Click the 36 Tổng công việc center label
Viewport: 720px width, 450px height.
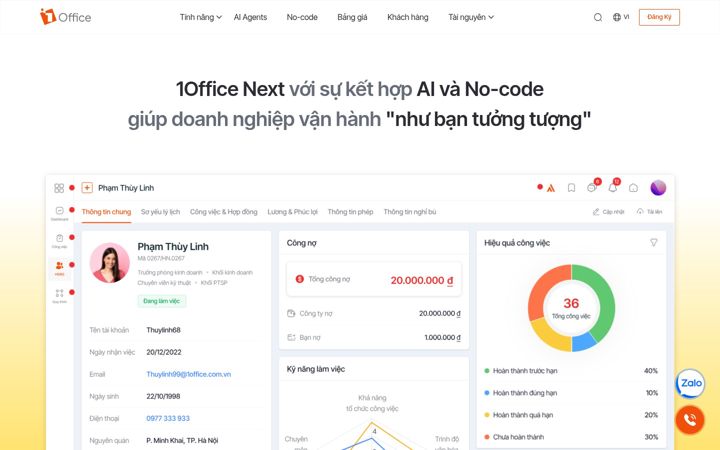571,308
